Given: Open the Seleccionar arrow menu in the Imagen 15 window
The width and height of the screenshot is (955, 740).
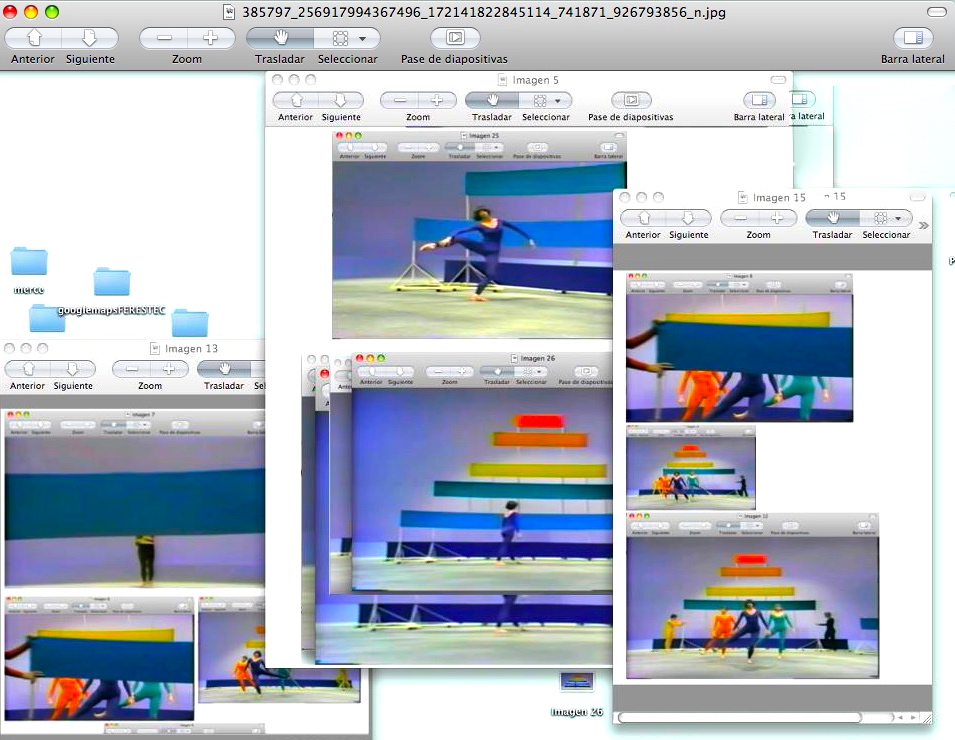Looking at the screenshot, I should 898,219.
